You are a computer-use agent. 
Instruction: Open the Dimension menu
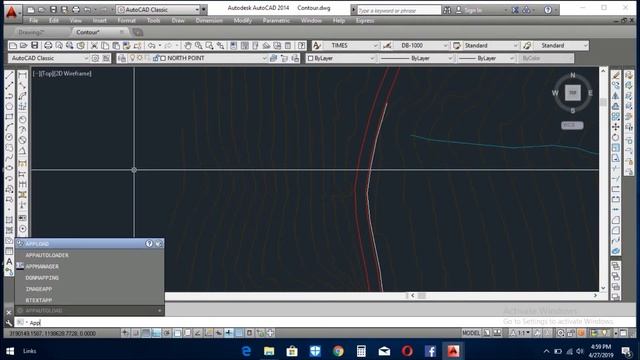tap(209, 20)
